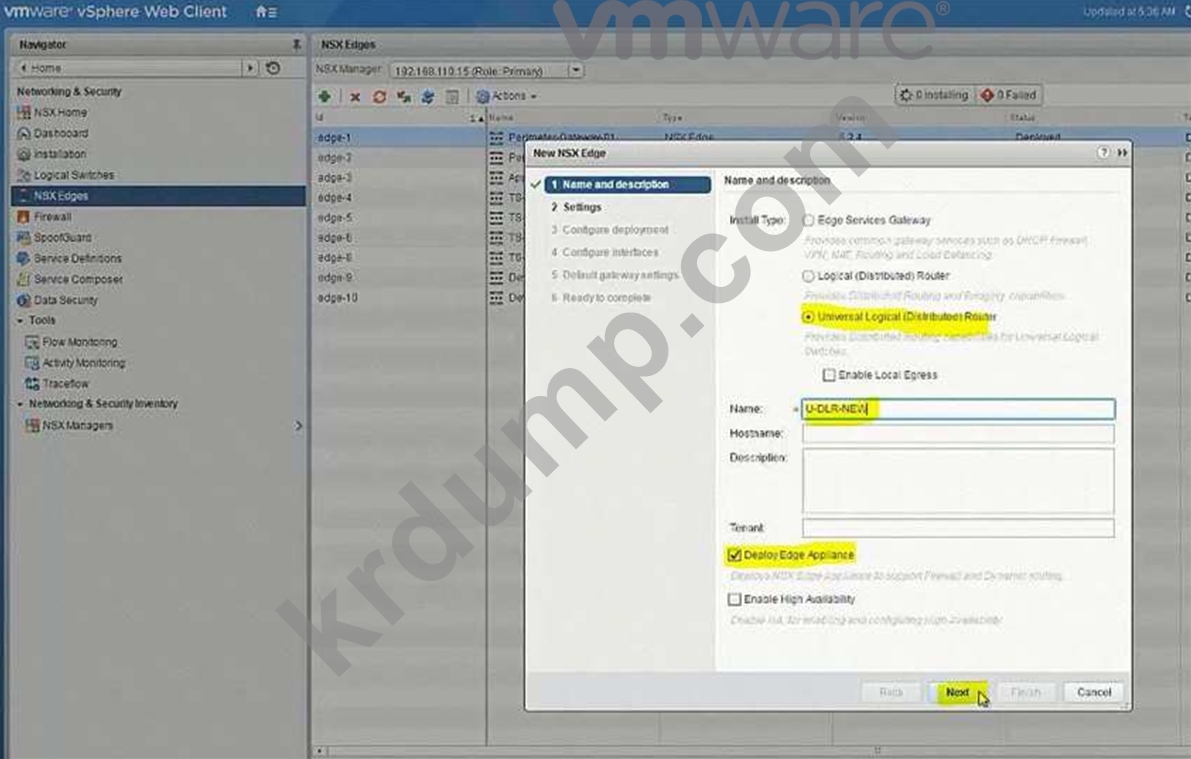1191x759 pixels.
Task: Open Traceflow tool
Action: tap(57, 384)
